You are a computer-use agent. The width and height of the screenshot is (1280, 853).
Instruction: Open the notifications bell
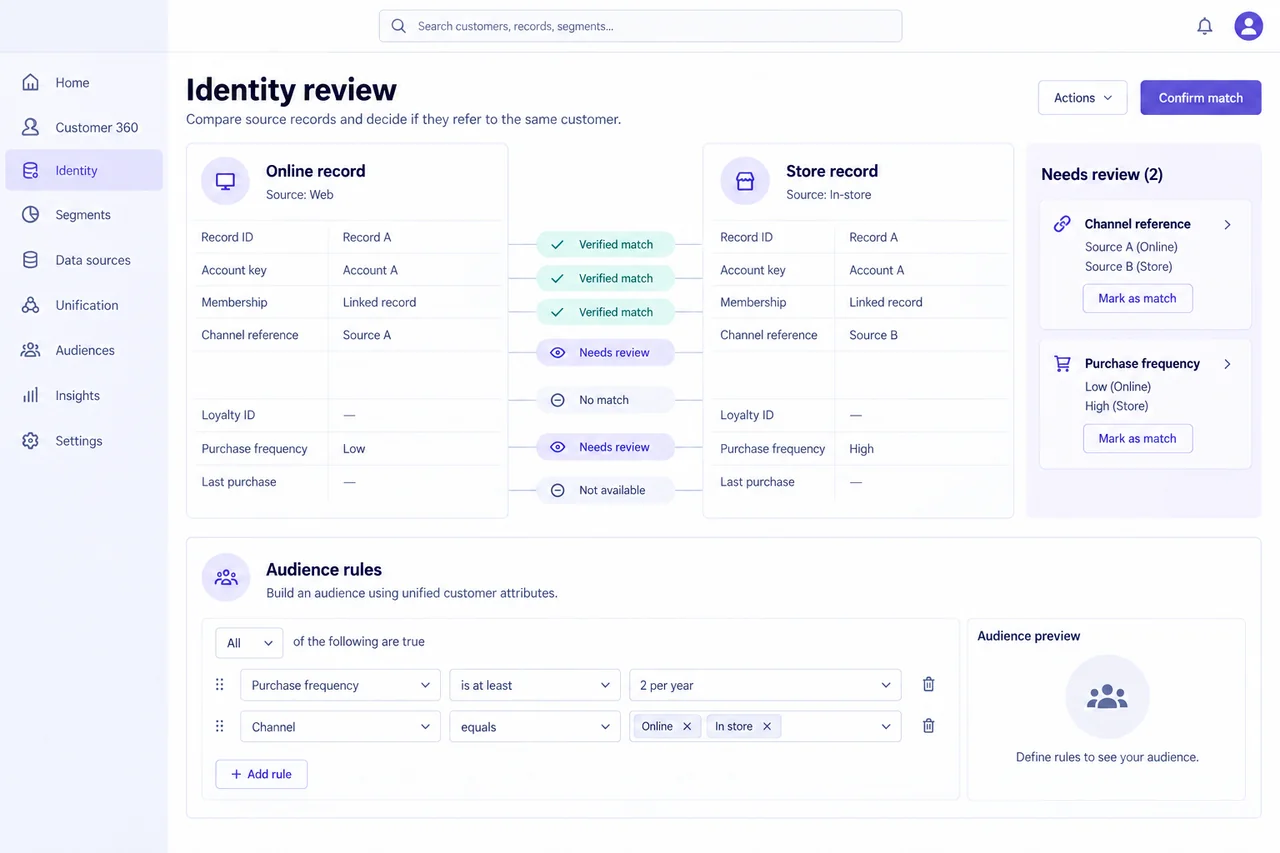tap(1205, 27)
